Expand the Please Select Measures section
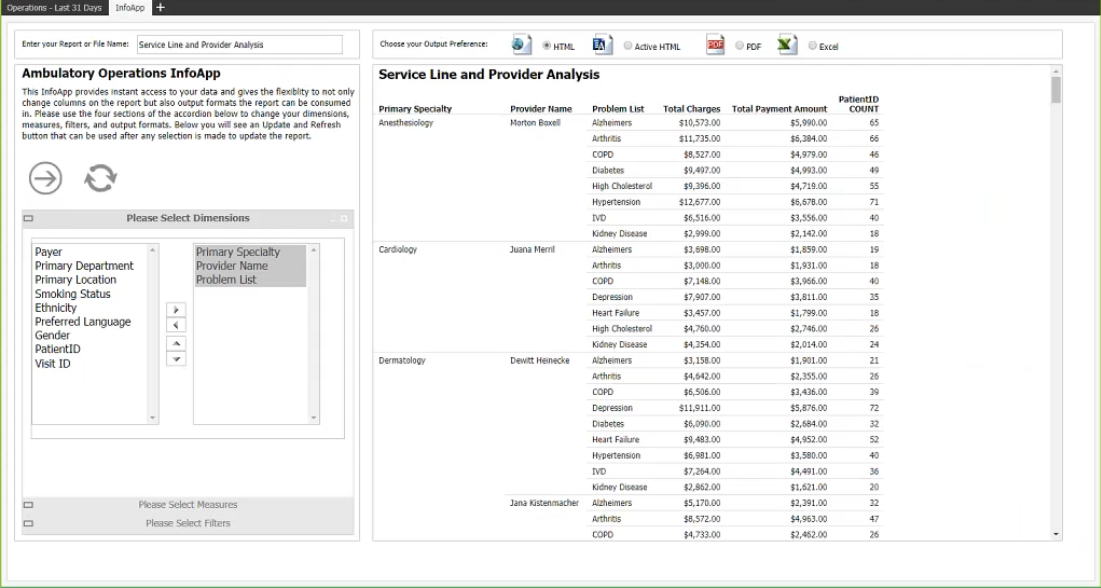 pyautogui.click(x=187, y=504)
